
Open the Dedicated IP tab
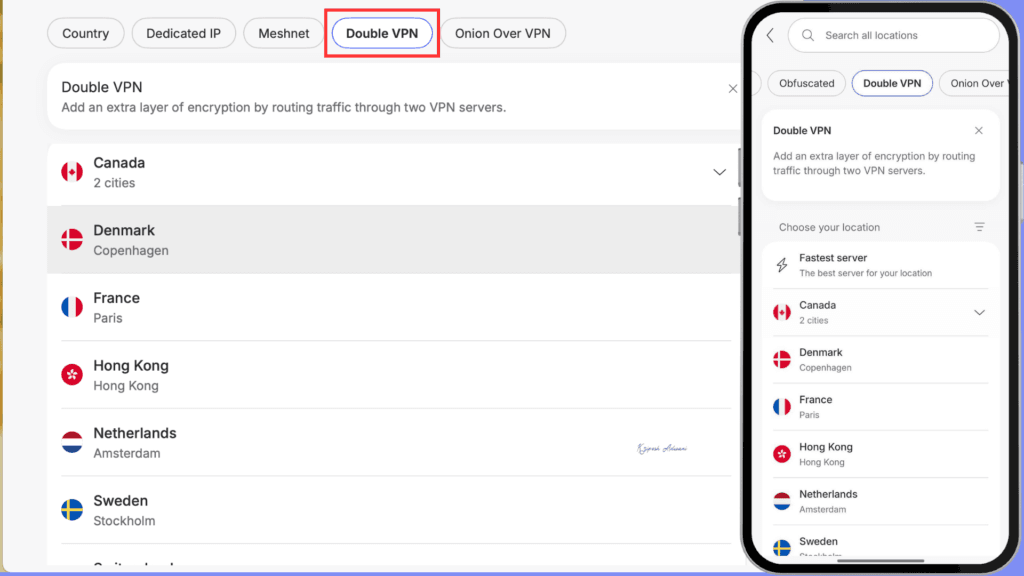[x=184, y=33]
